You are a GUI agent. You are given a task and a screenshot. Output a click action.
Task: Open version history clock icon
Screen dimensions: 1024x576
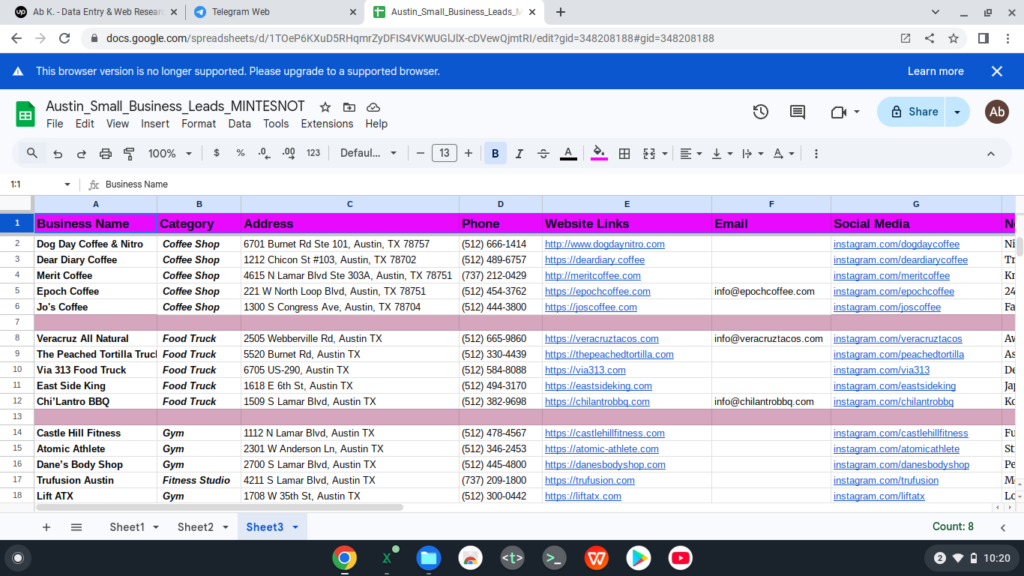pos(760,112)
